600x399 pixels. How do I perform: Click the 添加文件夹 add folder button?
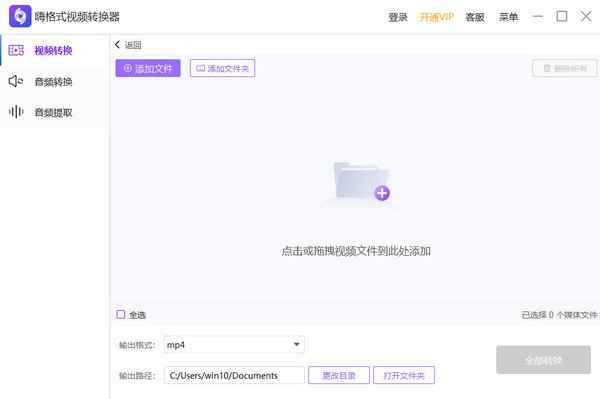[x=222, y=68]
